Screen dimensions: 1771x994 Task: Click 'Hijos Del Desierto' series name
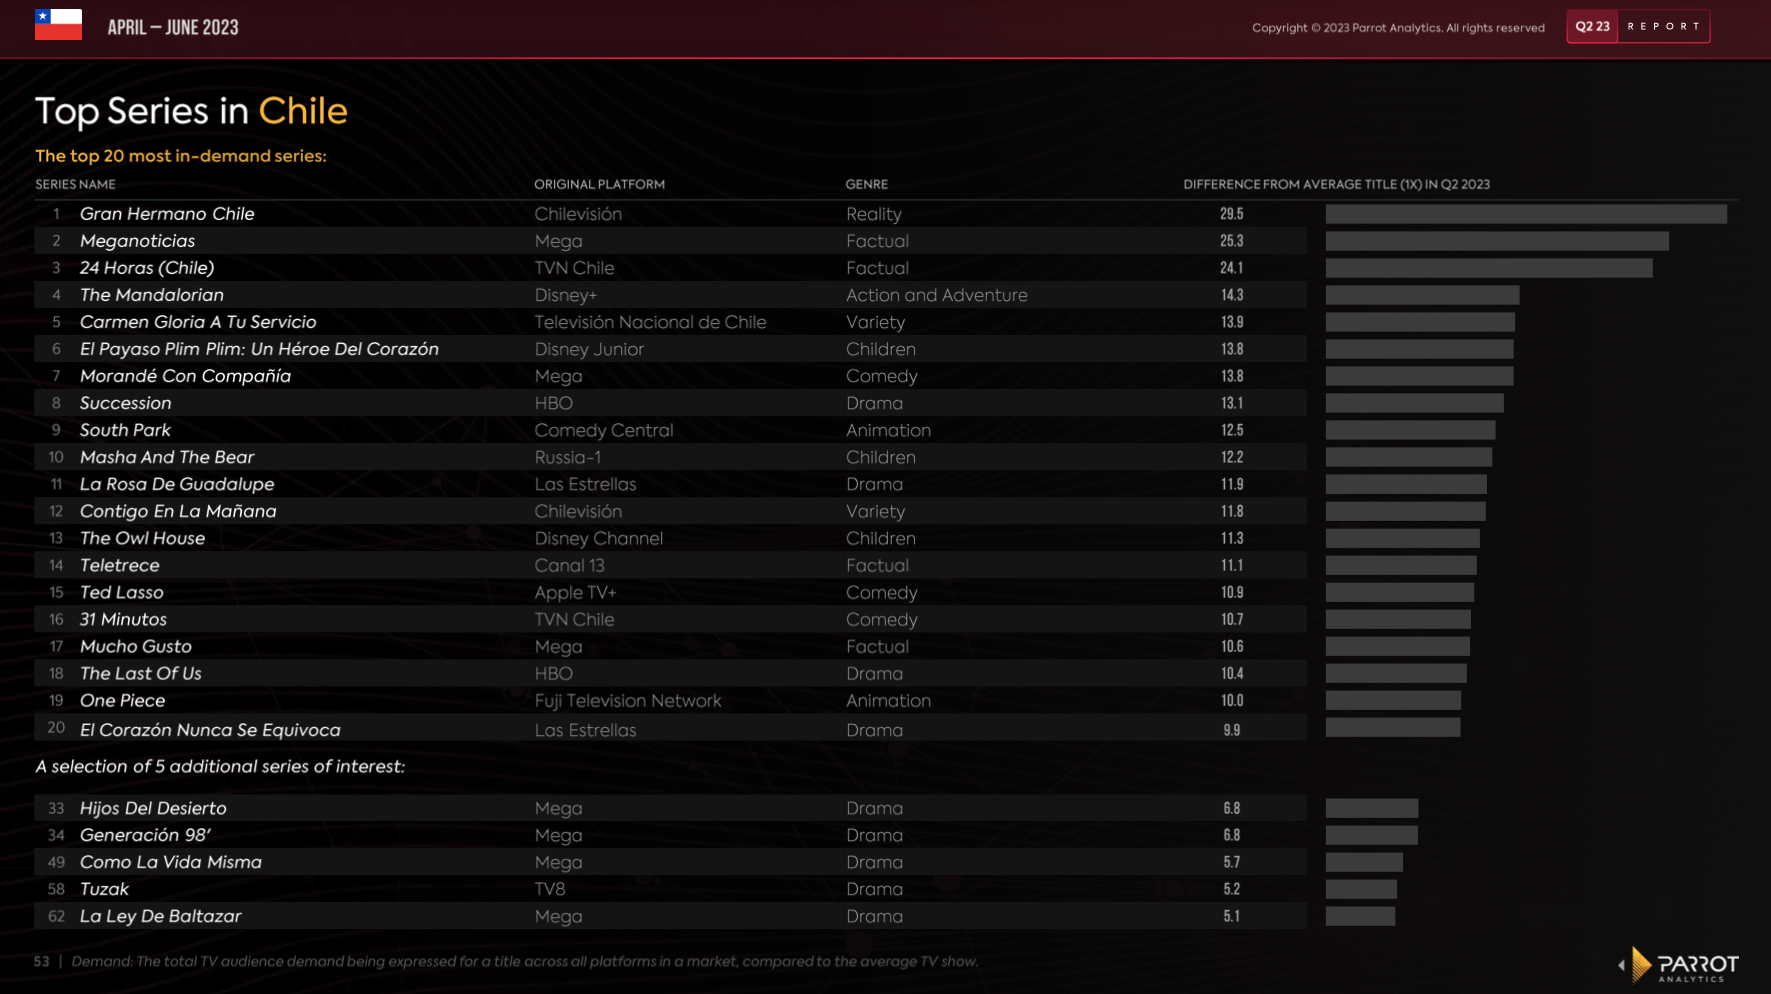(x=153, y=808)
